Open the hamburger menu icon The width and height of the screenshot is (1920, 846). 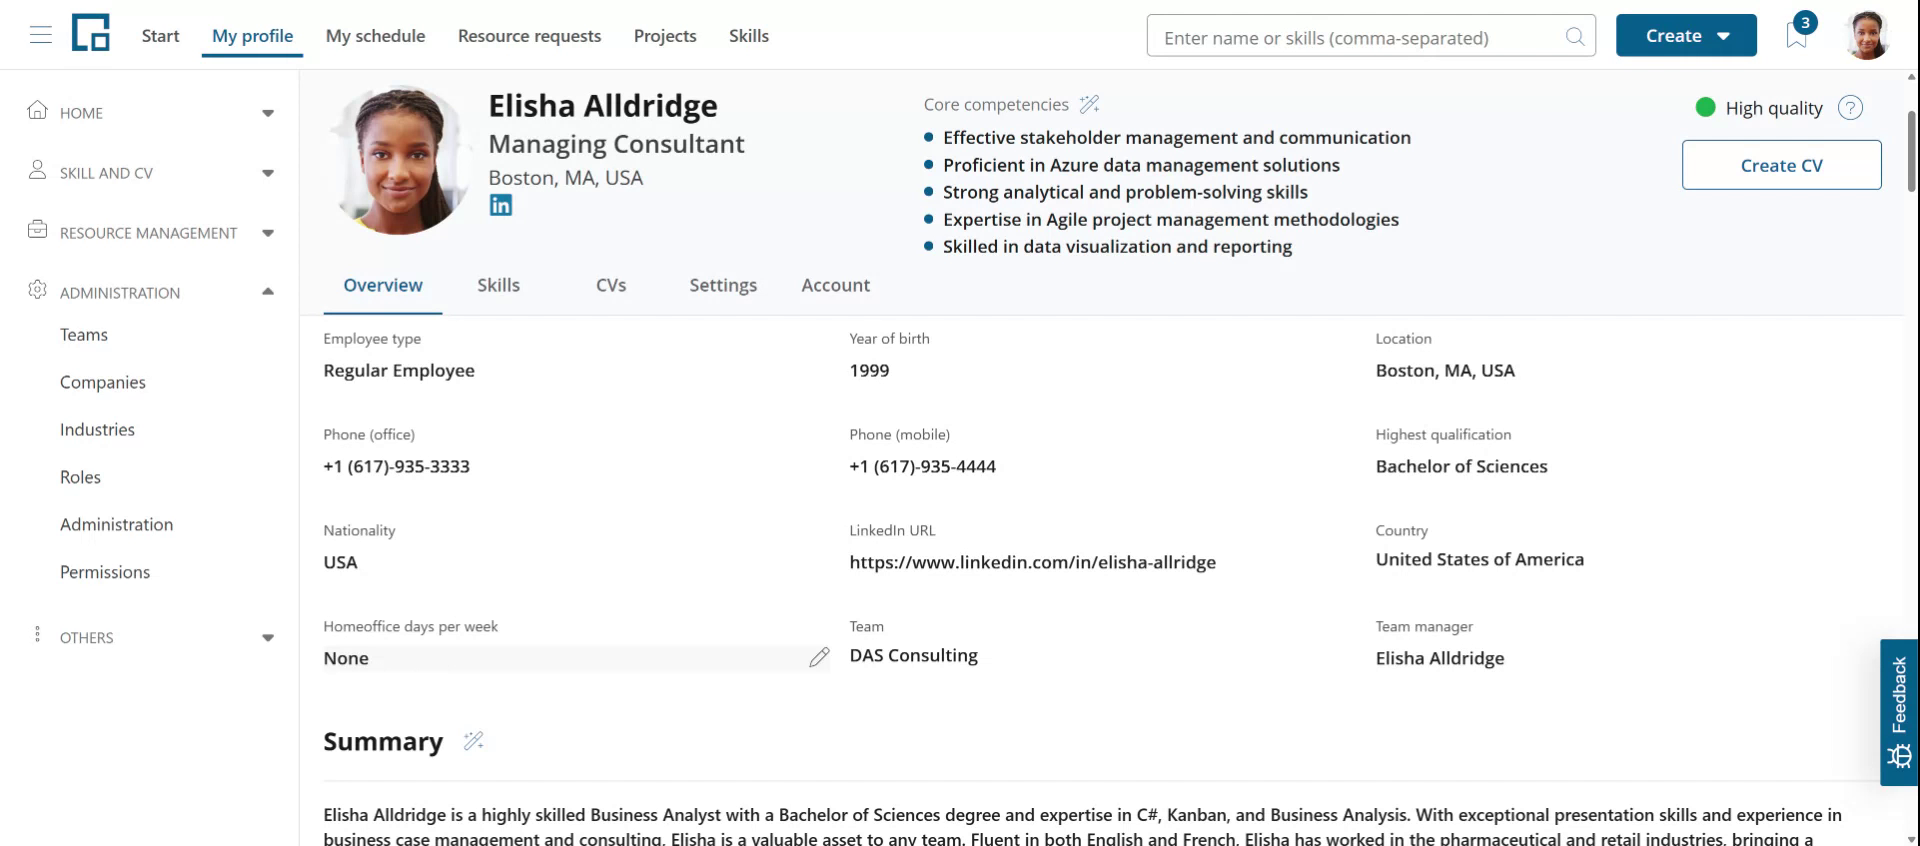(40, 35)
